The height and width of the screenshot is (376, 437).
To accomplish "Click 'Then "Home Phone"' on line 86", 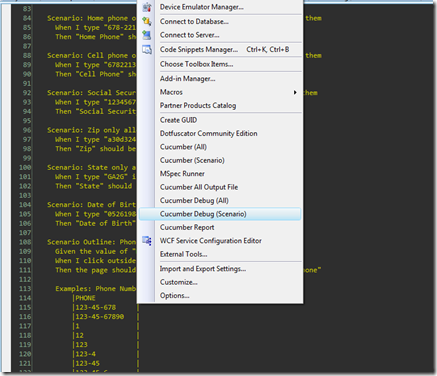I will pyautogui.click(x=90, y=37).
